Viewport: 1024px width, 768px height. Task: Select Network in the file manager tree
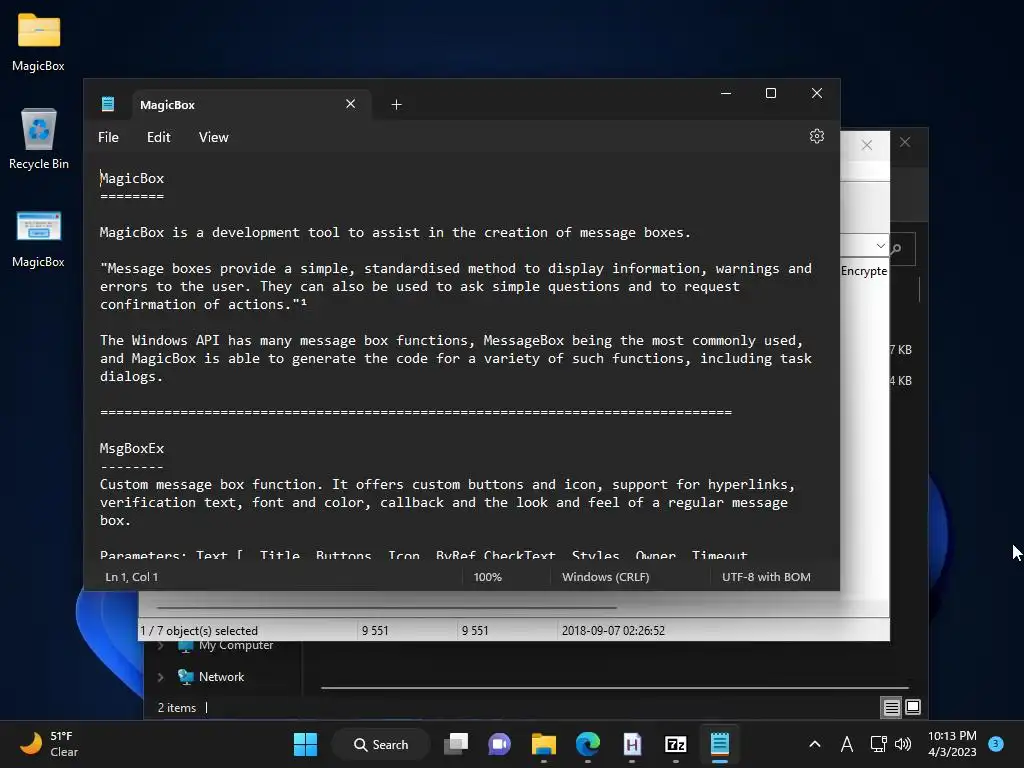pos(221,677)
